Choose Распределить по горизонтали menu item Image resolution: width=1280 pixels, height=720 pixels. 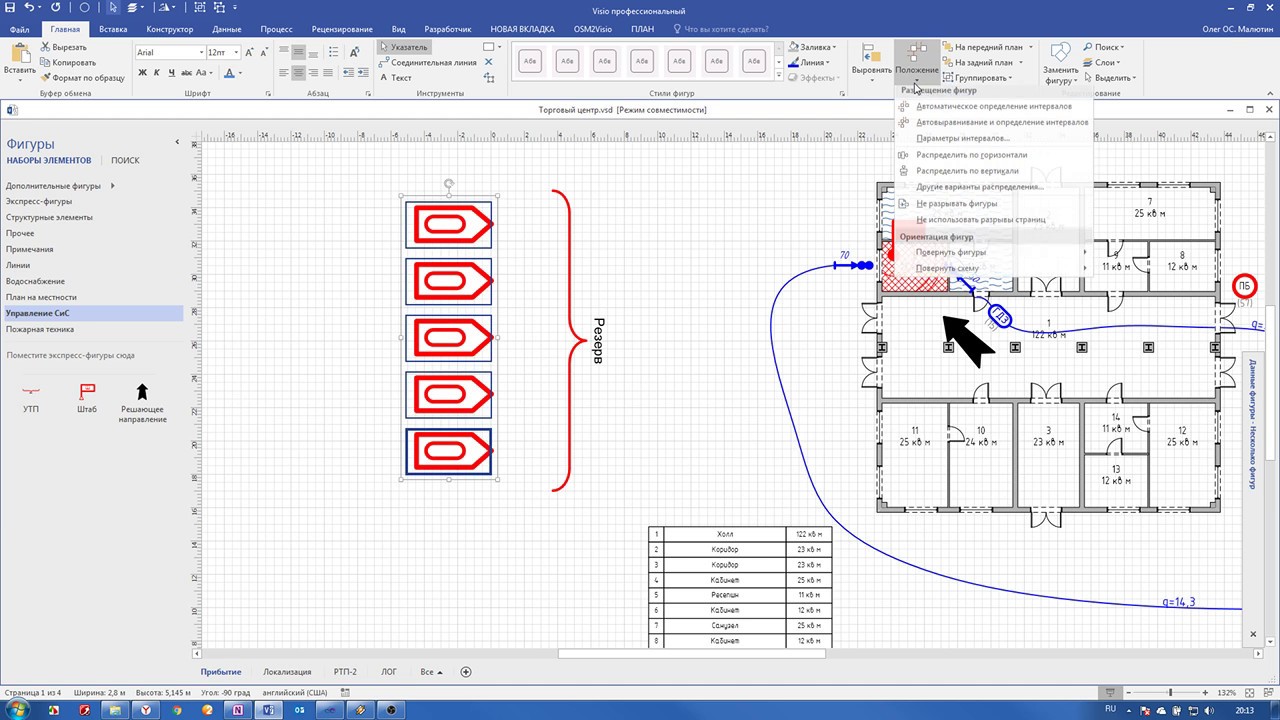point(971,155)
